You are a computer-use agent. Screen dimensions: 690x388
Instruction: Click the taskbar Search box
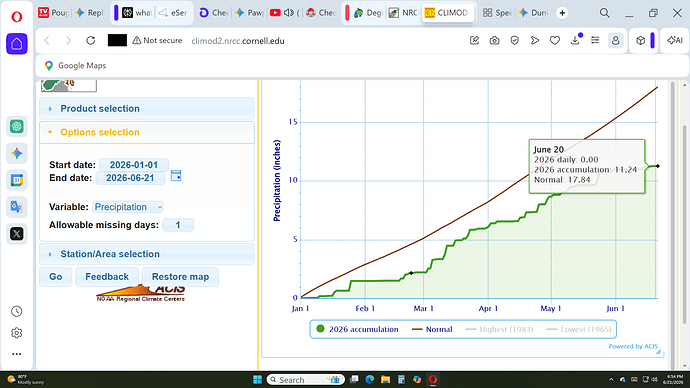(x=305, y=379)
